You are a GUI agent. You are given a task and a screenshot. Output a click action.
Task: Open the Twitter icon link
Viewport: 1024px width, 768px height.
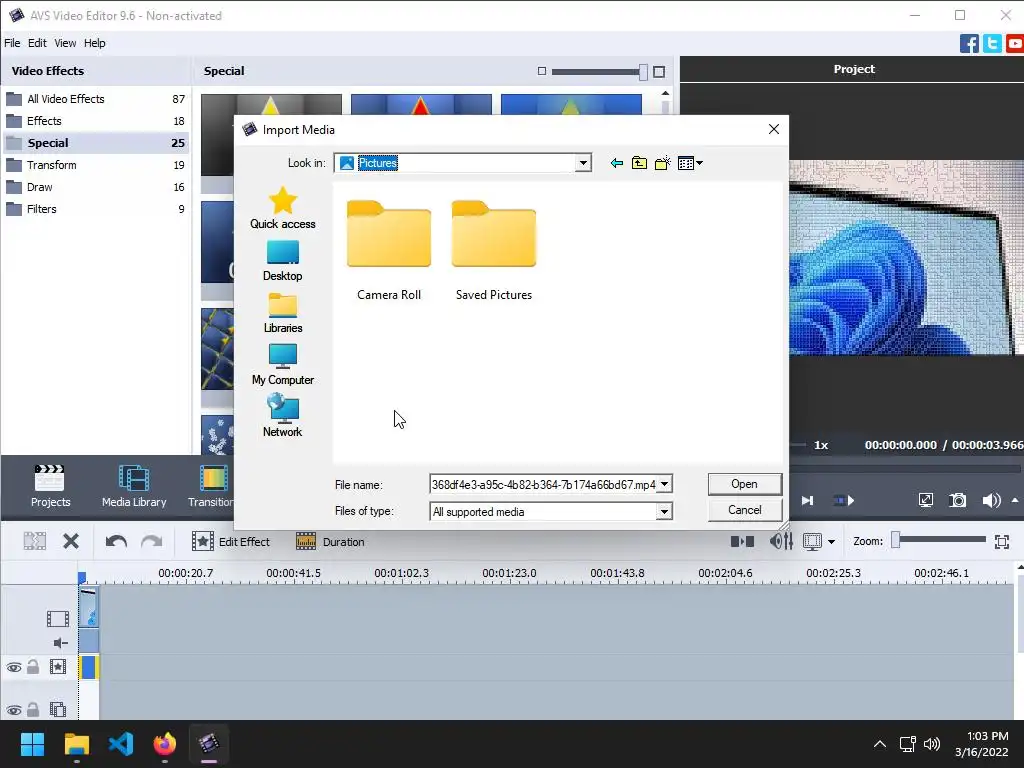992,44
